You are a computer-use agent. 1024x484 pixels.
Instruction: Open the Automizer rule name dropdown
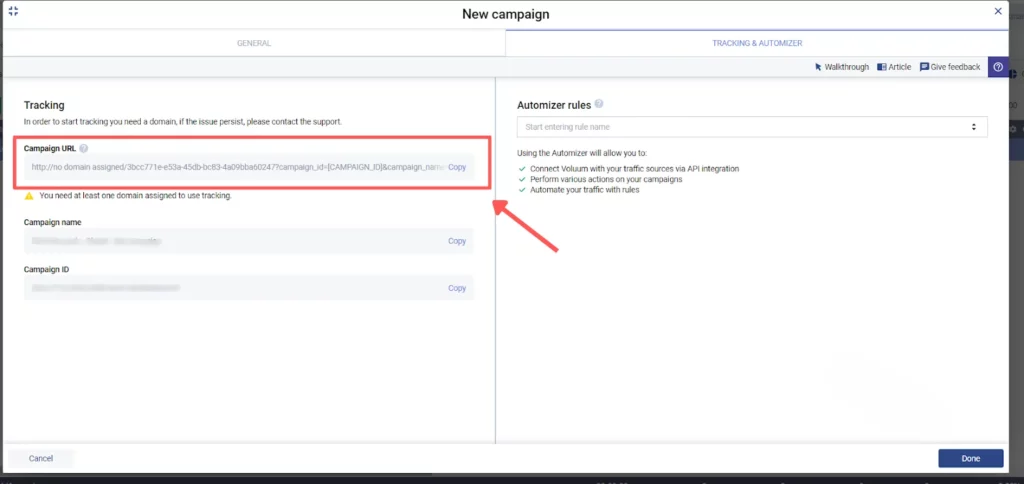click(752, 127)
